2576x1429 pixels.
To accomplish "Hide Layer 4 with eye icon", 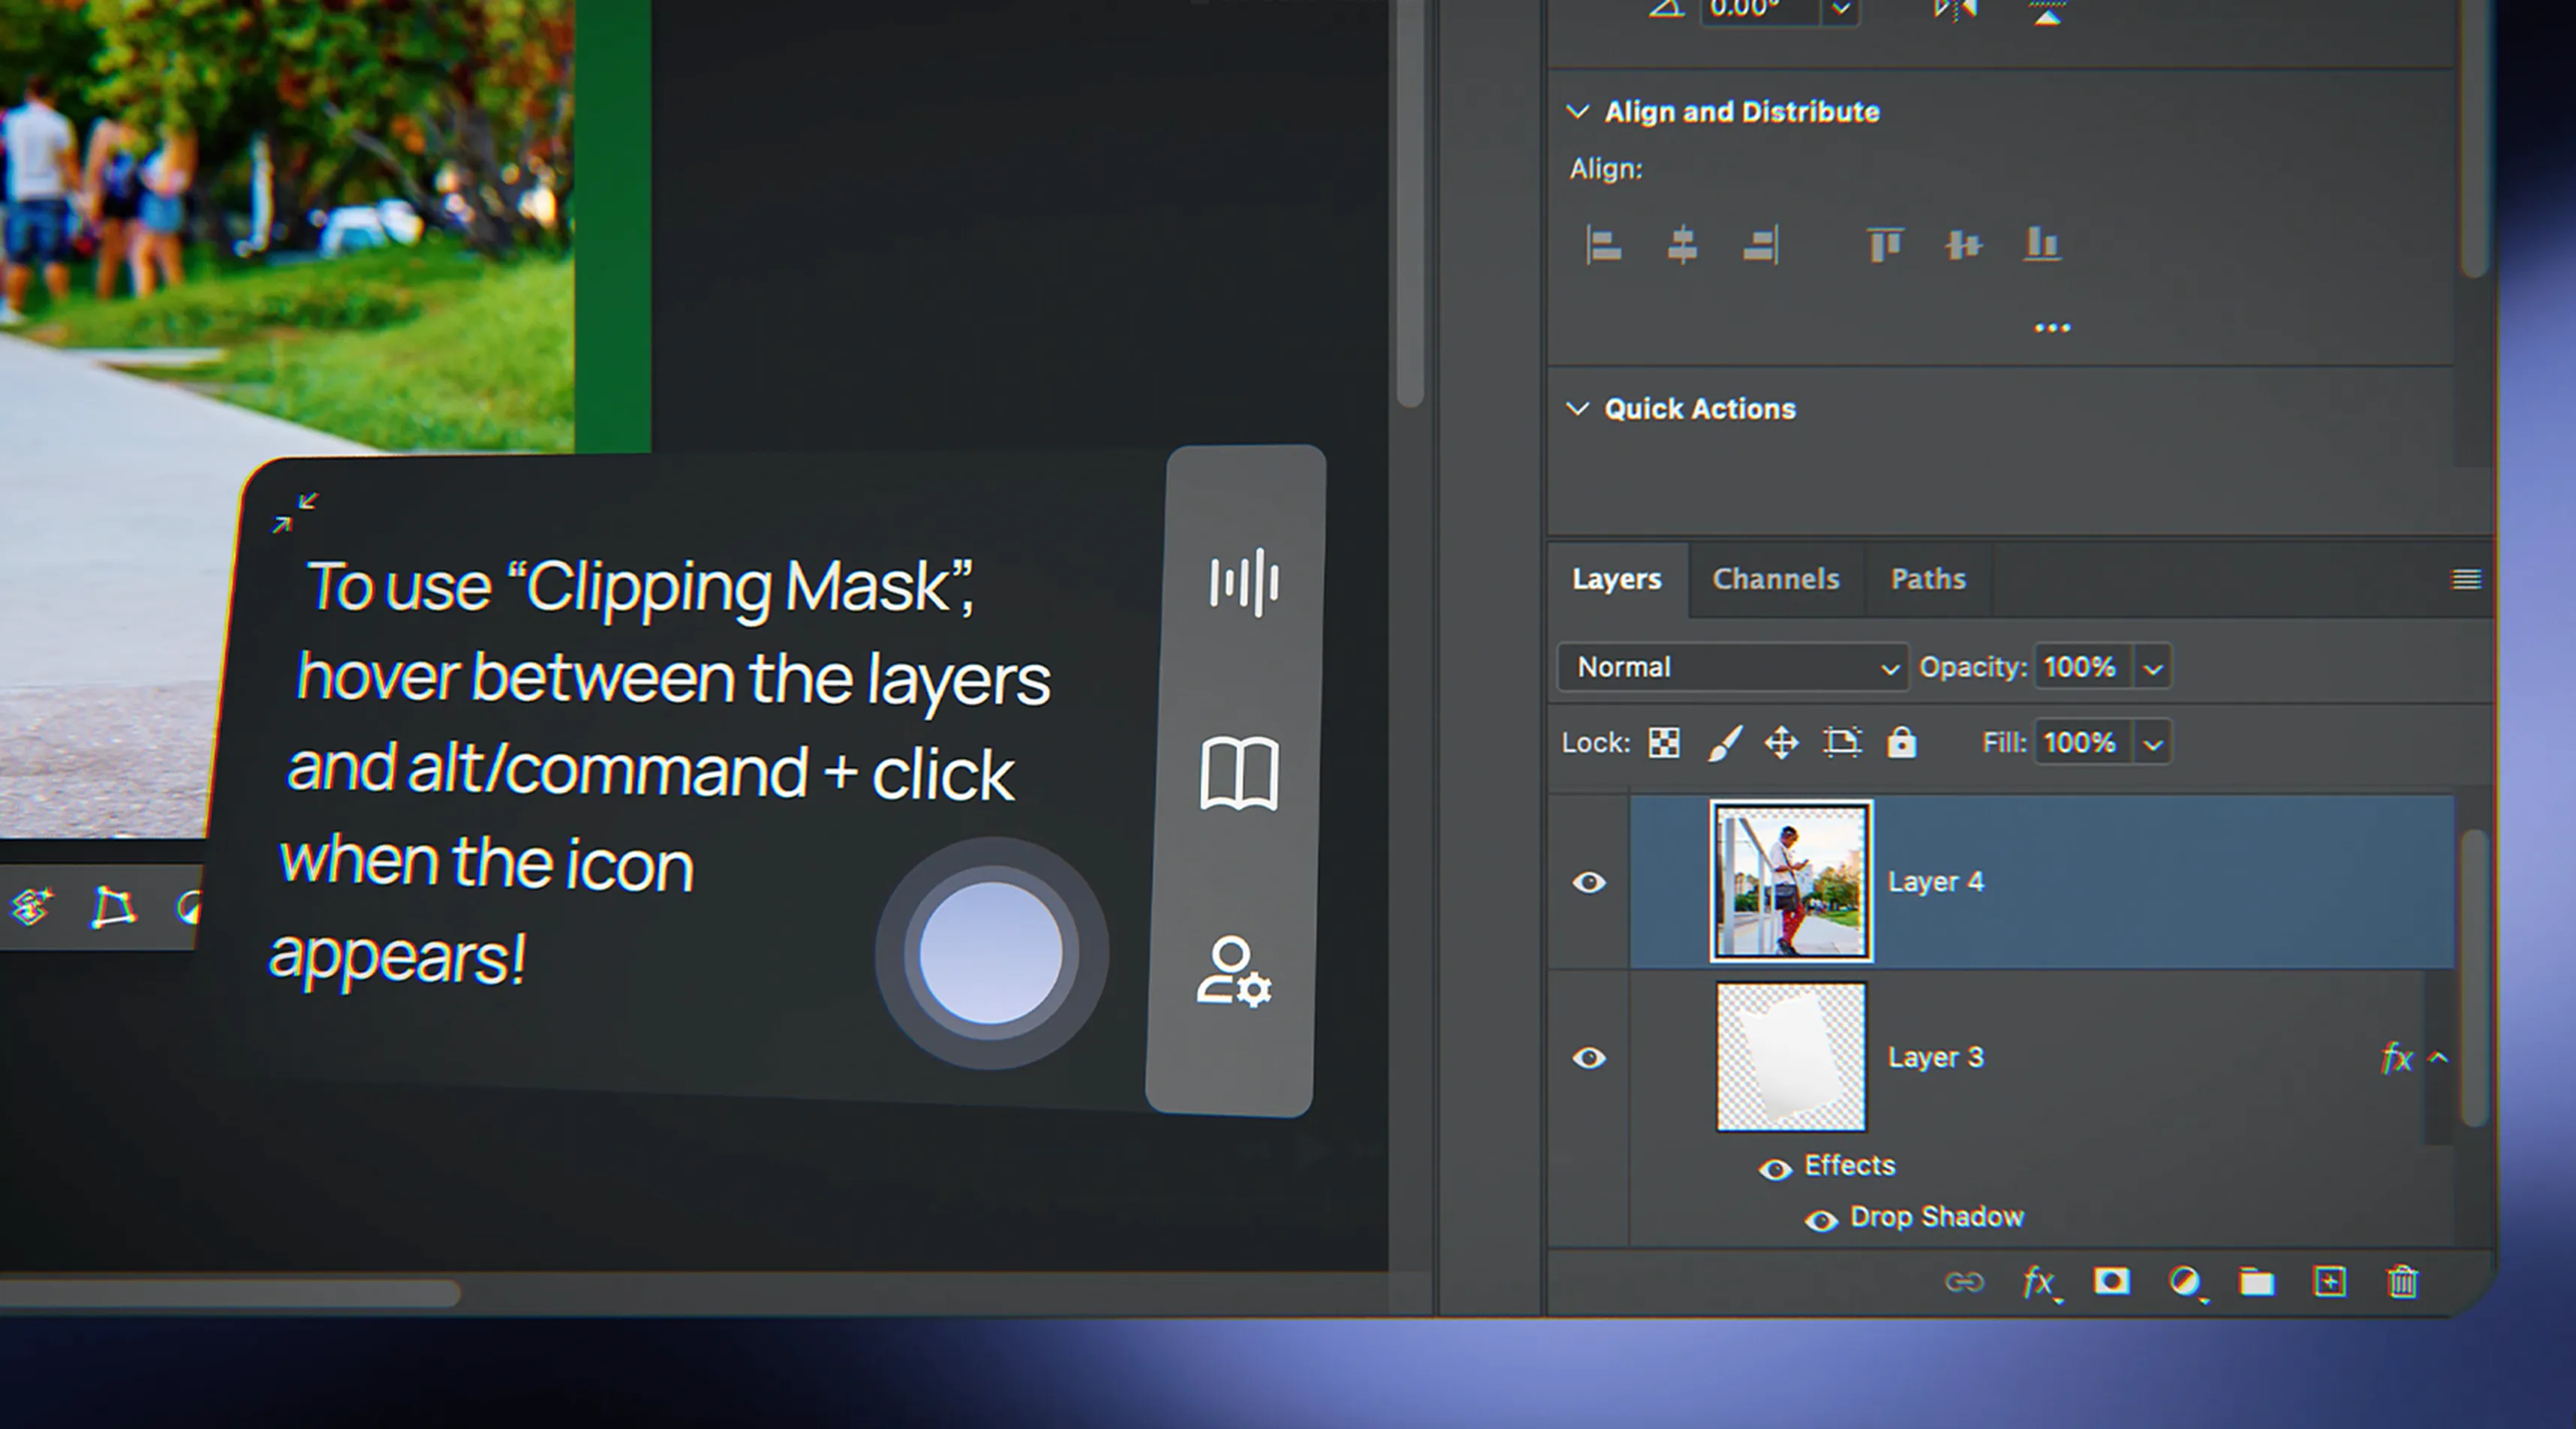I will click(x=1589, y=882).
